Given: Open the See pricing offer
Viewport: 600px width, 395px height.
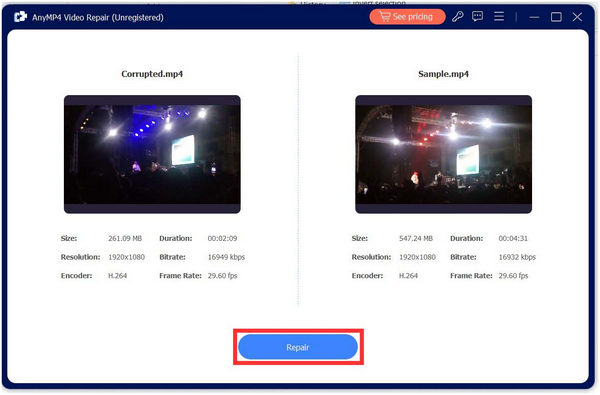Looking at the screenshot, I should 407,17.
